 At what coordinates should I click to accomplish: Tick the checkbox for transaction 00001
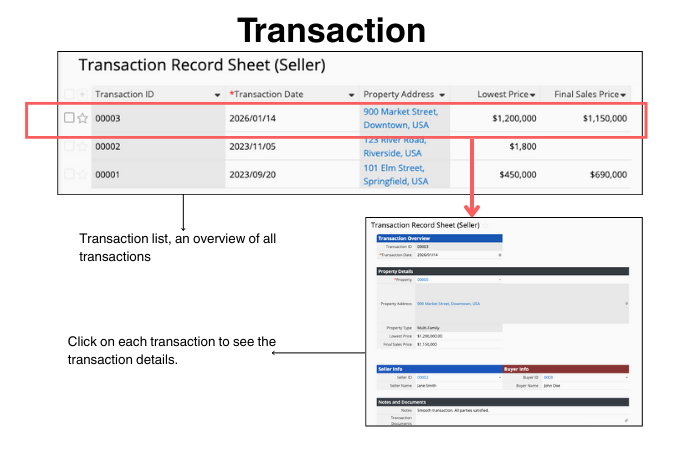click(x=69, y=174)
